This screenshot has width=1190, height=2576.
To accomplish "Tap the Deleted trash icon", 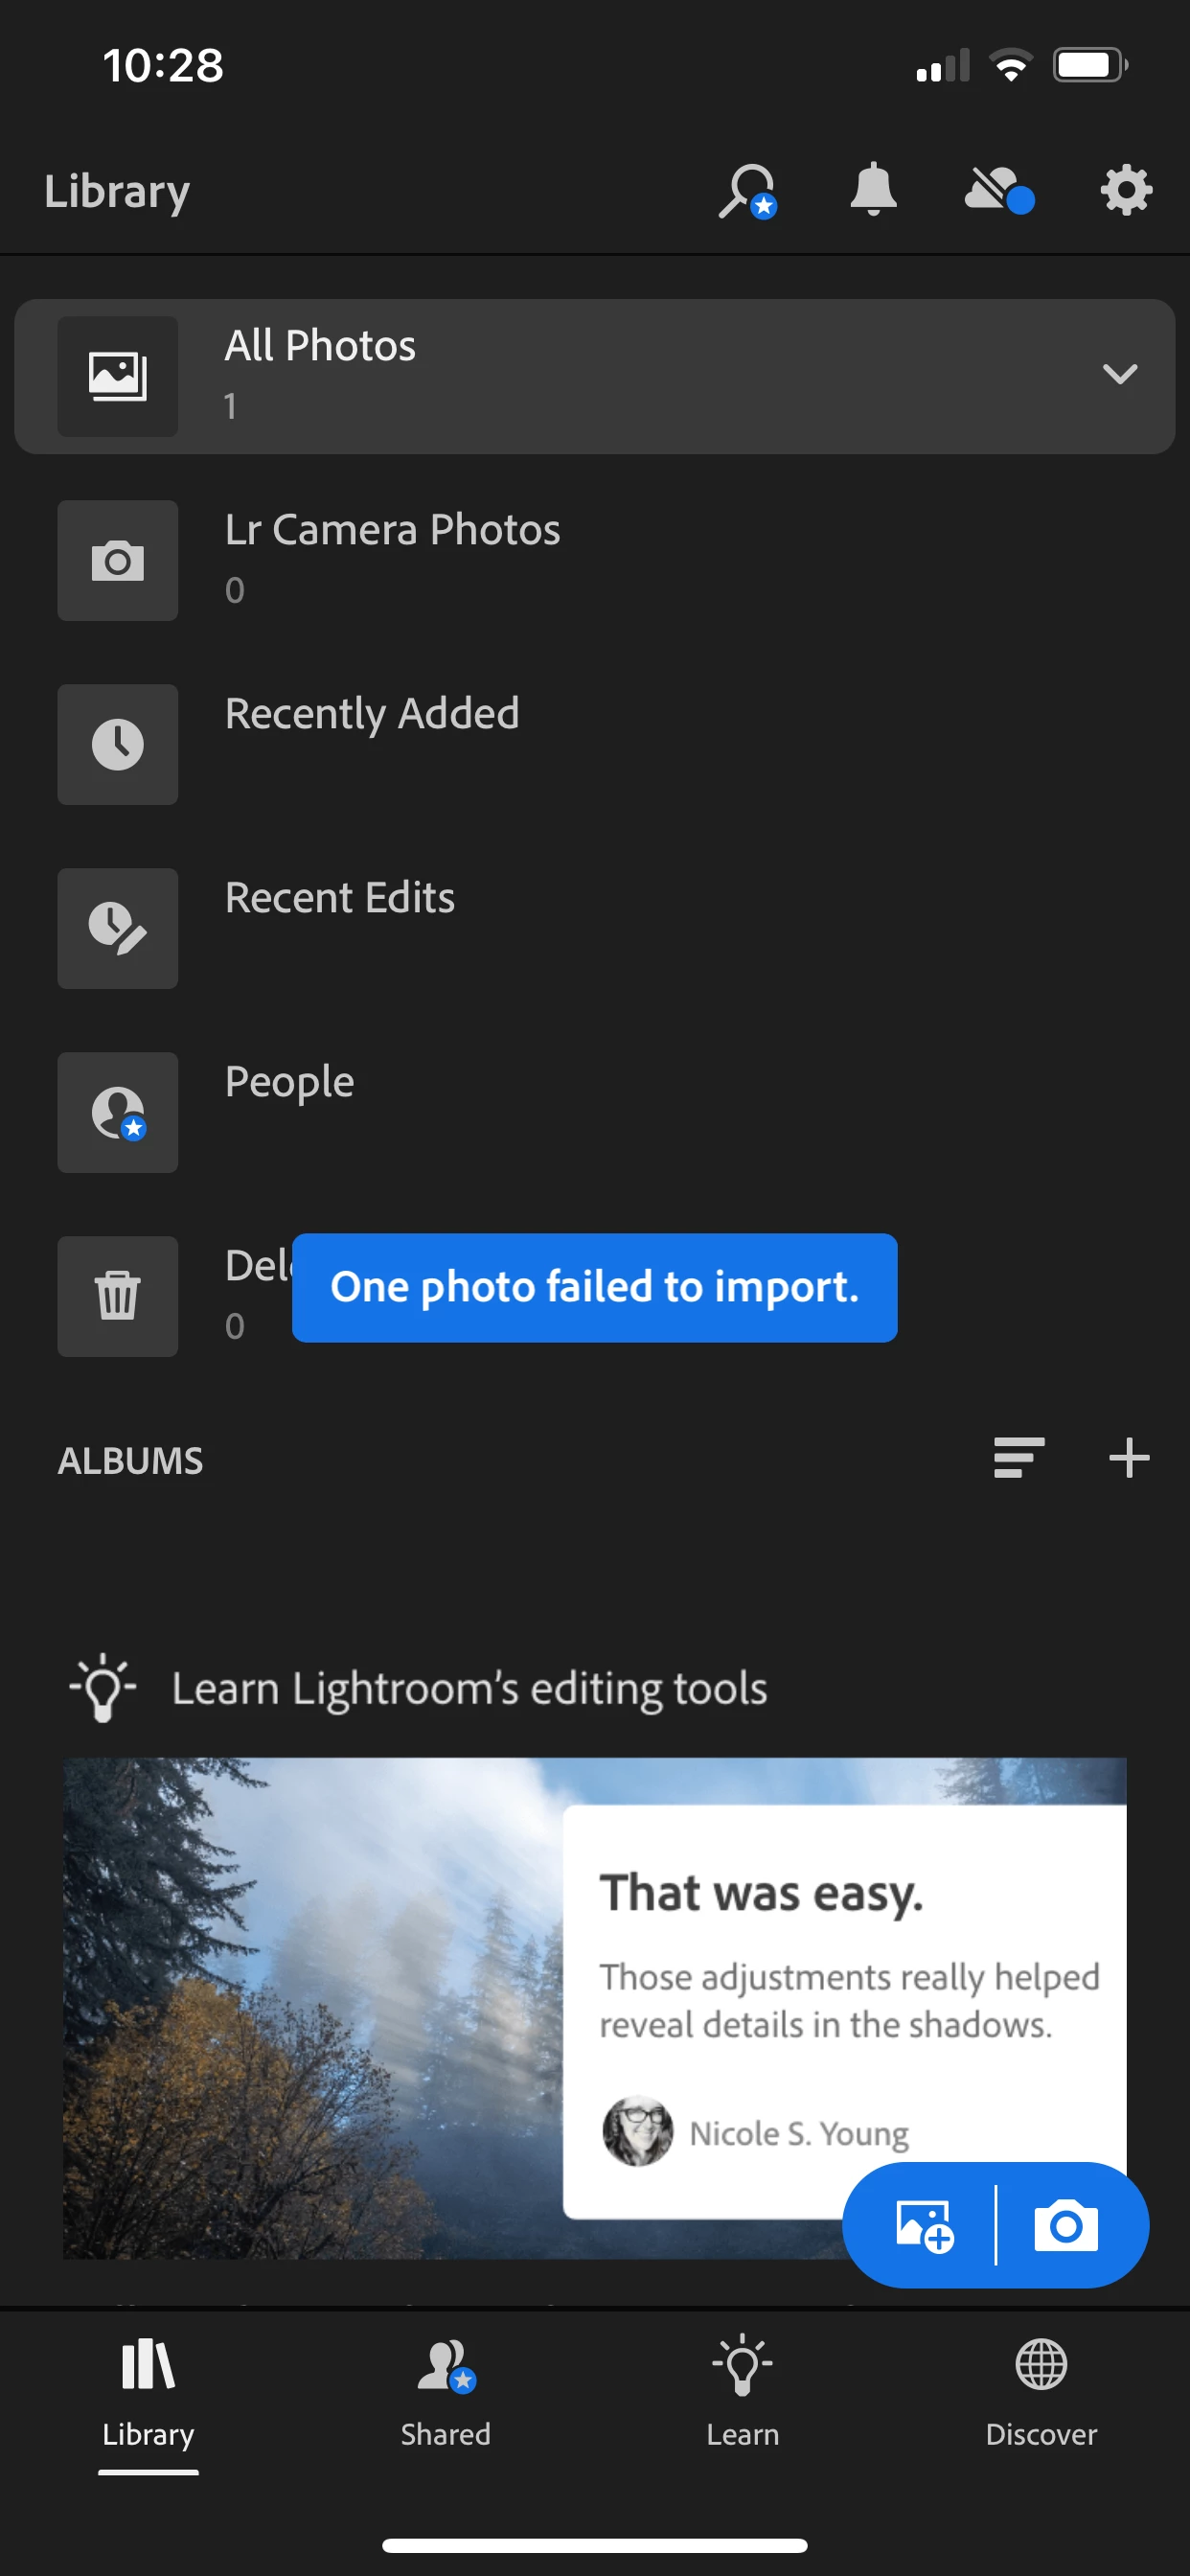I will pos(118,1297).
